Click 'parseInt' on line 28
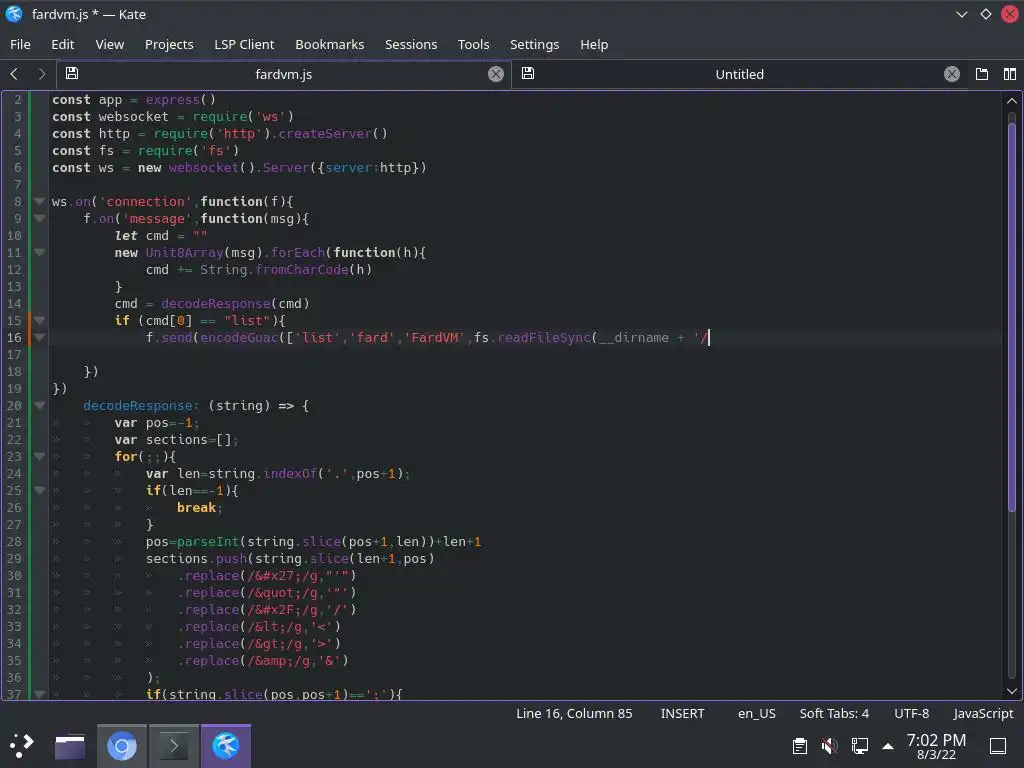1024x768 pixels. click(208, 541)
